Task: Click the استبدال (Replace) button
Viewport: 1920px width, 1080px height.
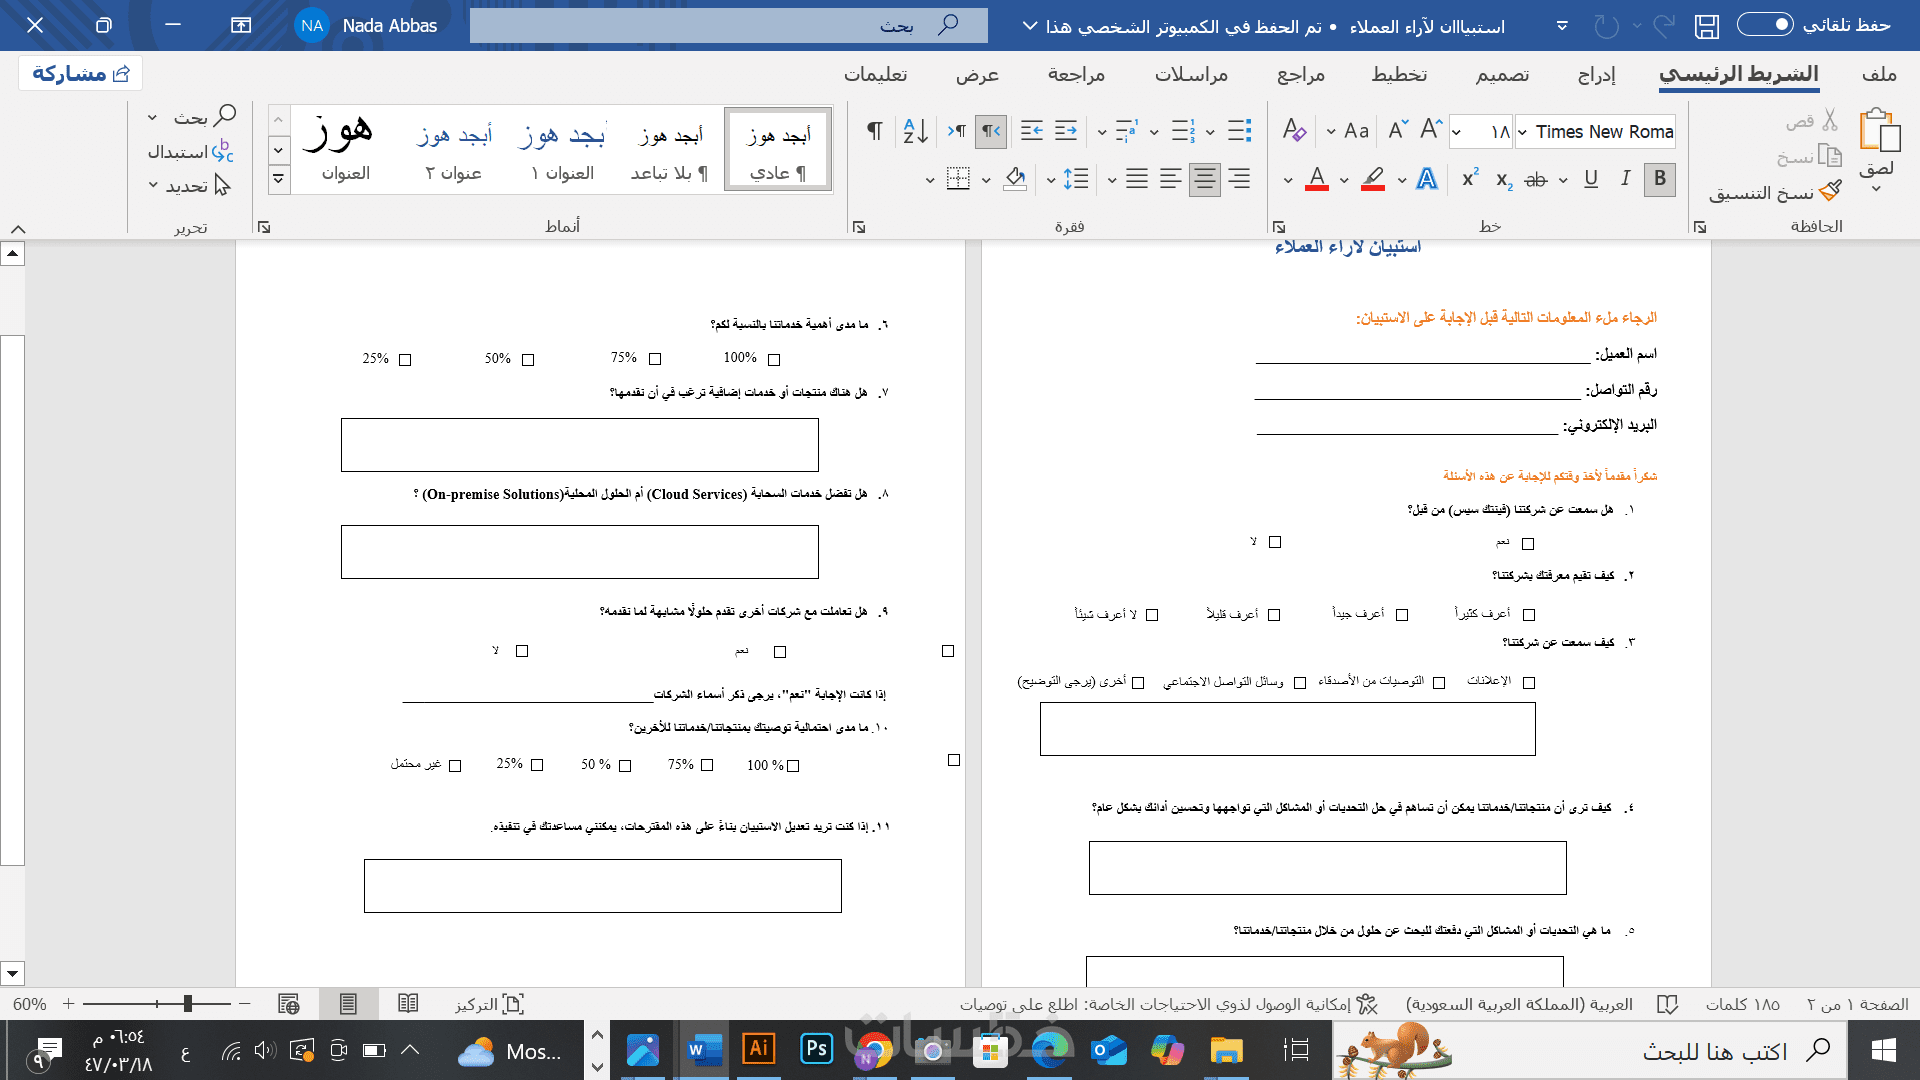Action: [x=190, y=152]
